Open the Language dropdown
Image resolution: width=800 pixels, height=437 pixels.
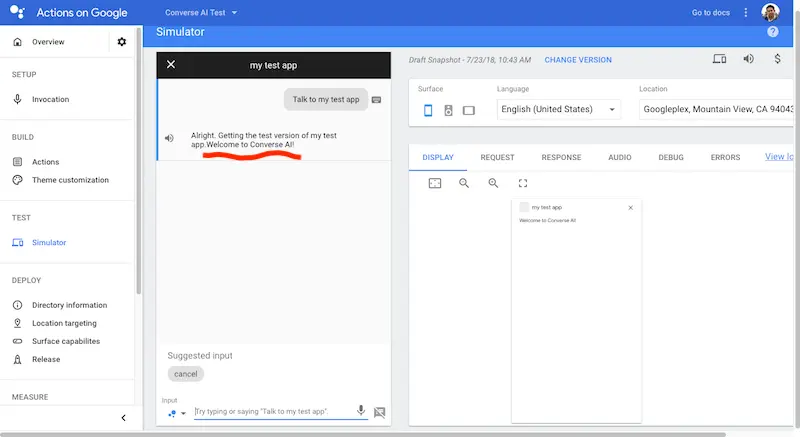click(559, 109)
